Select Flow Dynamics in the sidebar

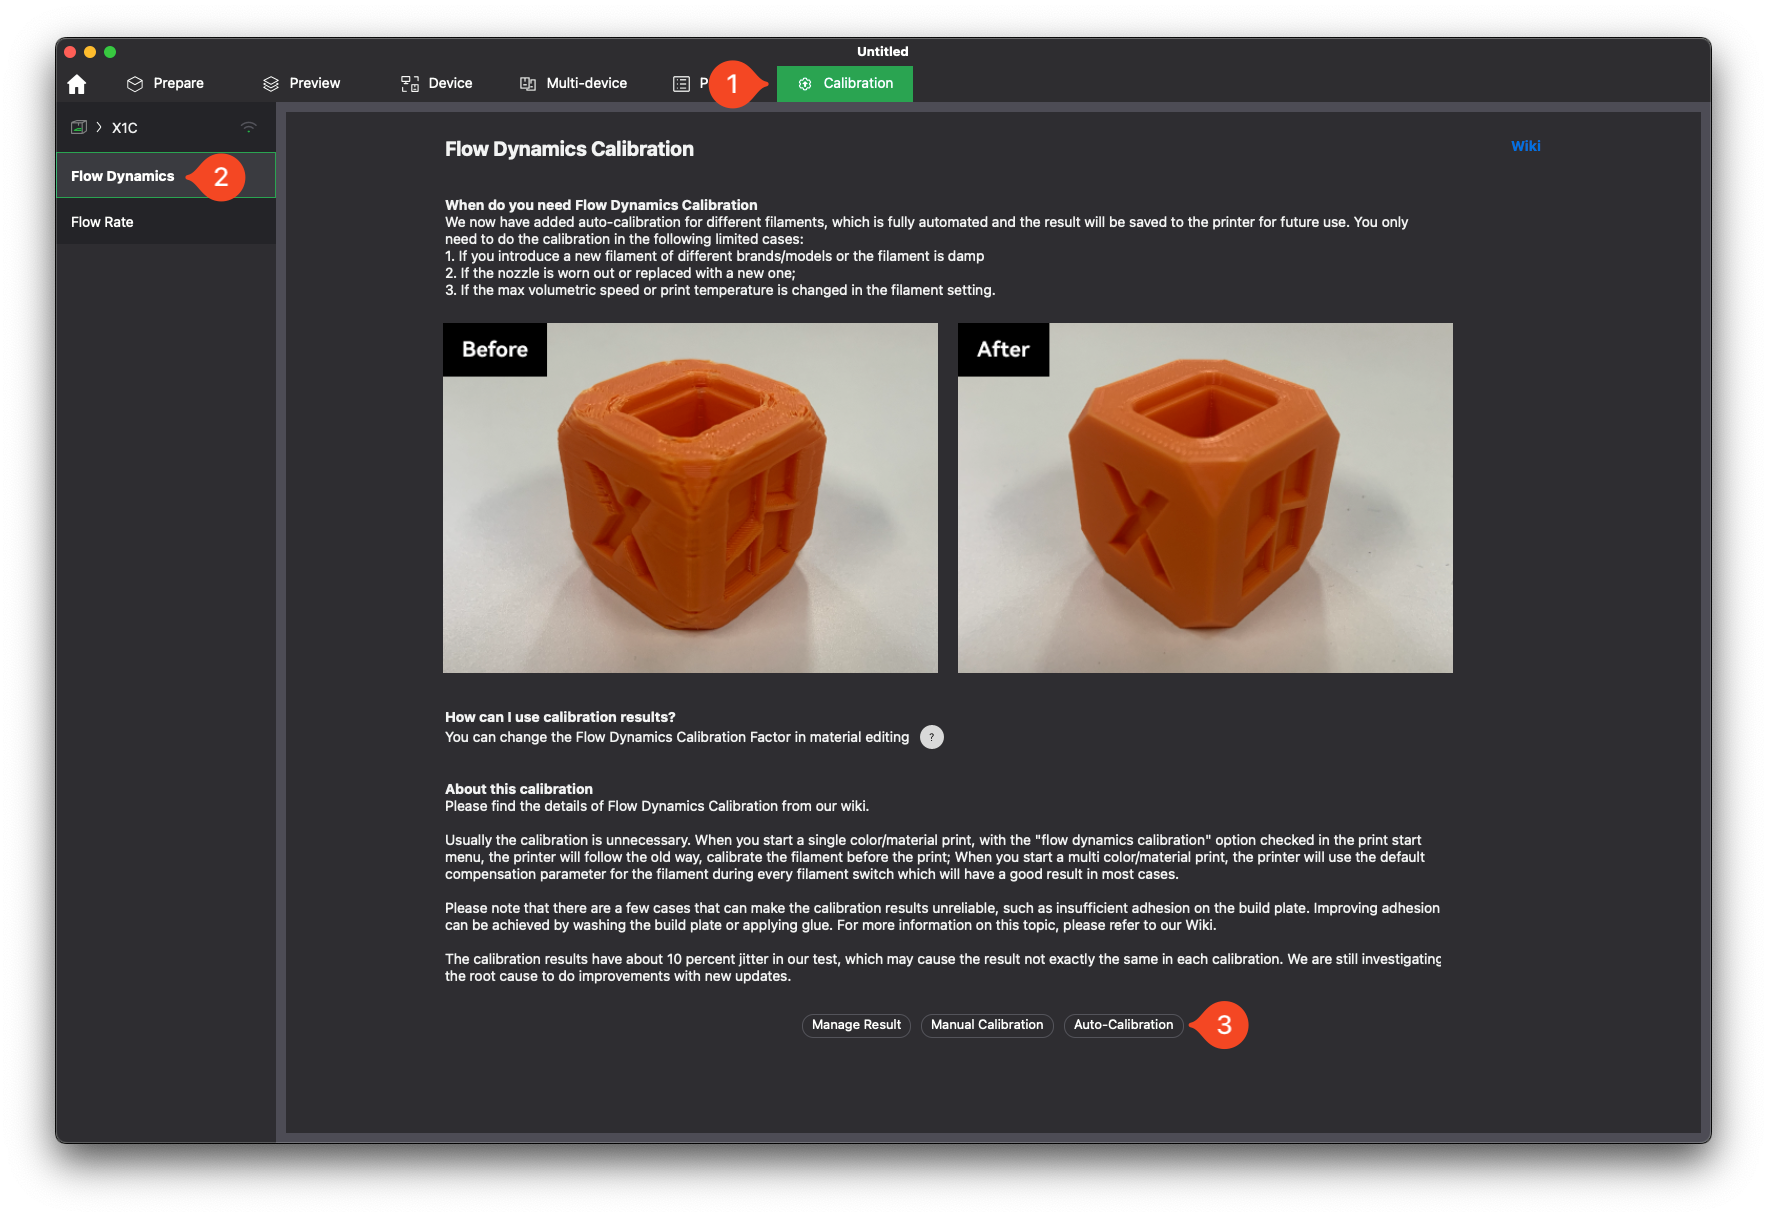pyautogui.click(x=123, y=176)
